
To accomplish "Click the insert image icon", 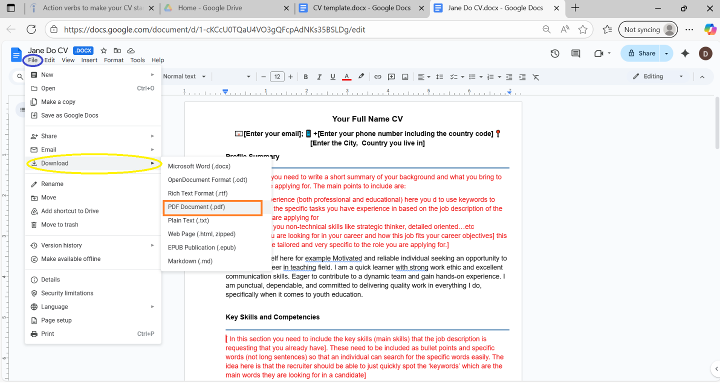I will [405, 77].
